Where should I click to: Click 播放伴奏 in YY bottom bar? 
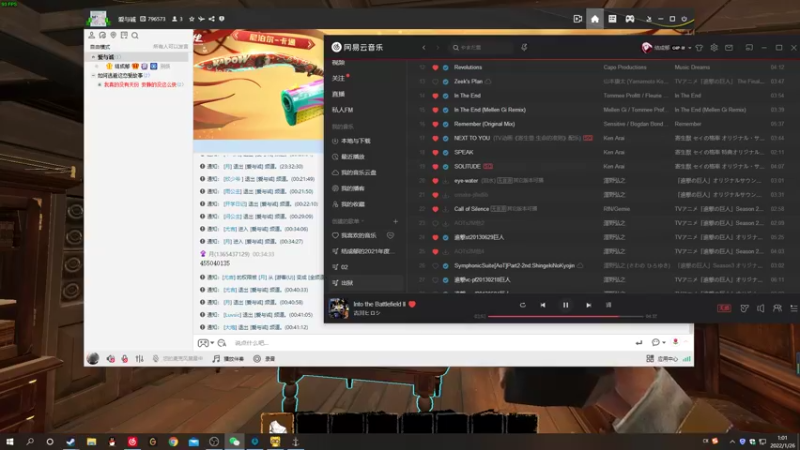click(x=228, y=359)
